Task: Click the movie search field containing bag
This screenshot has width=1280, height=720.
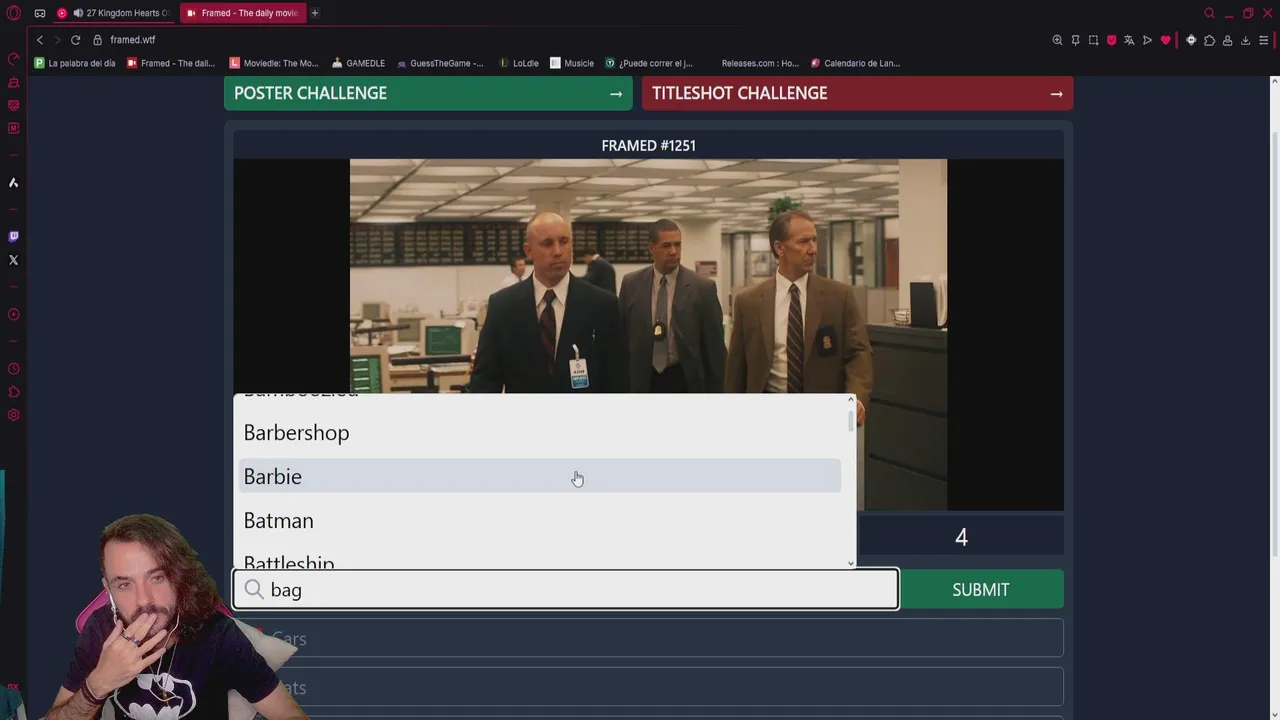Action: (566, 589)
